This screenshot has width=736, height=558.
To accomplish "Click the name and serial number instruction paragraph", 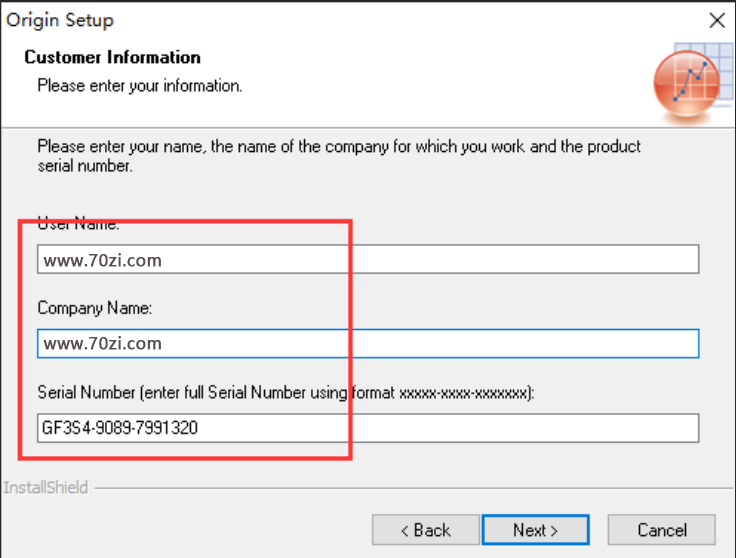I will 339,156.
